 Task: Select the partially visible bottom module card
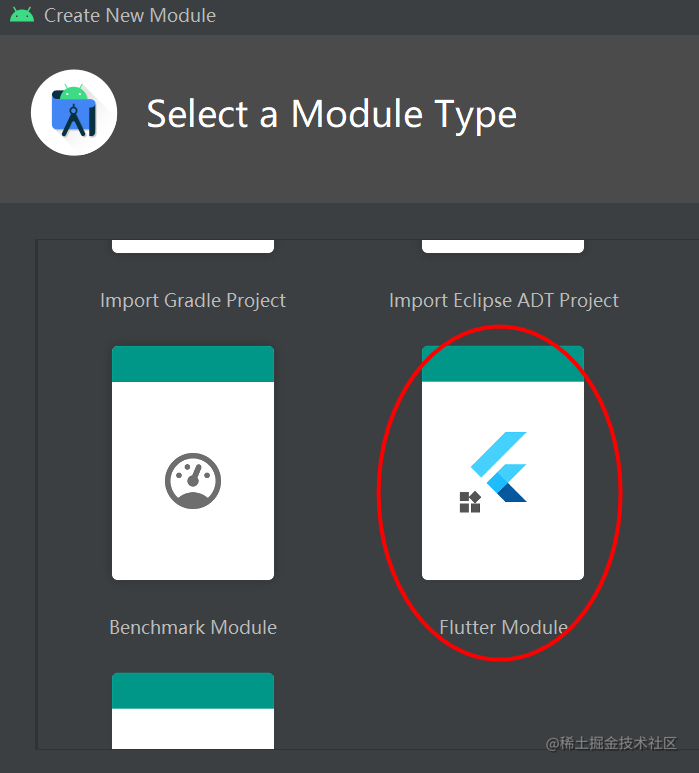pos(193,711)
